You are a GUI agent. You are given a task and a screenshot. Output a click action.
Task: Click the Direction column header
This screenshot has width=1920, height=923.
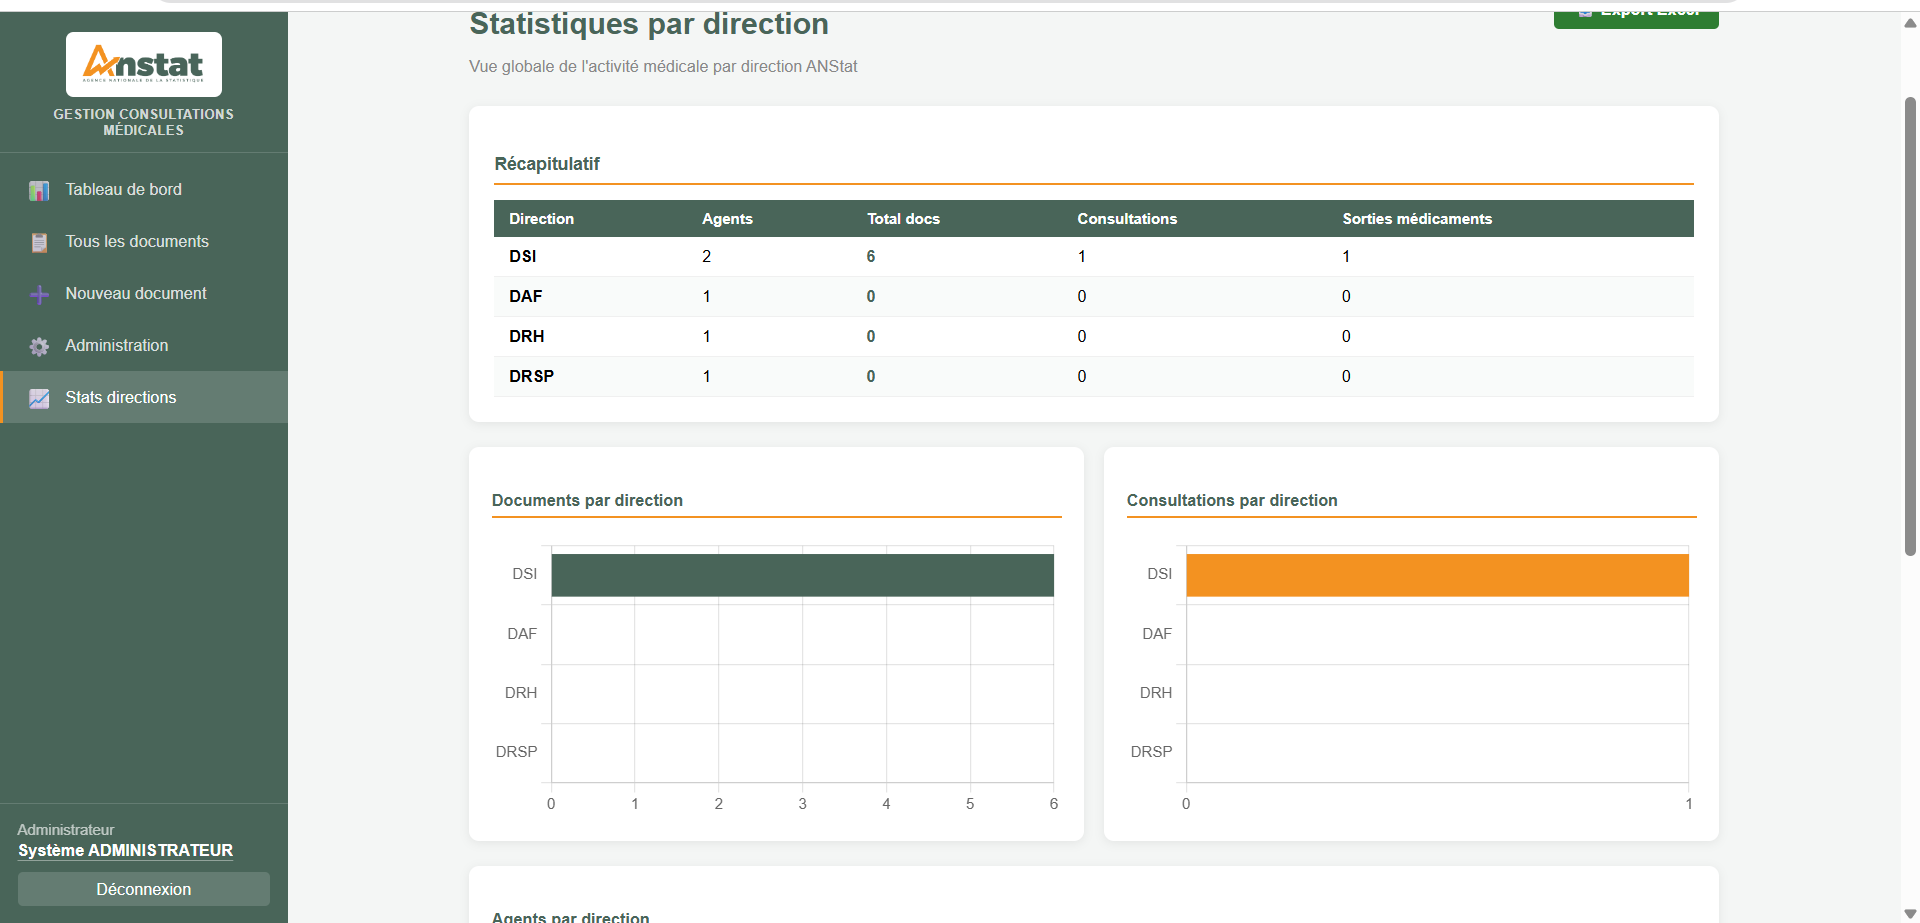pyautogui.click(x=541, y=219)
